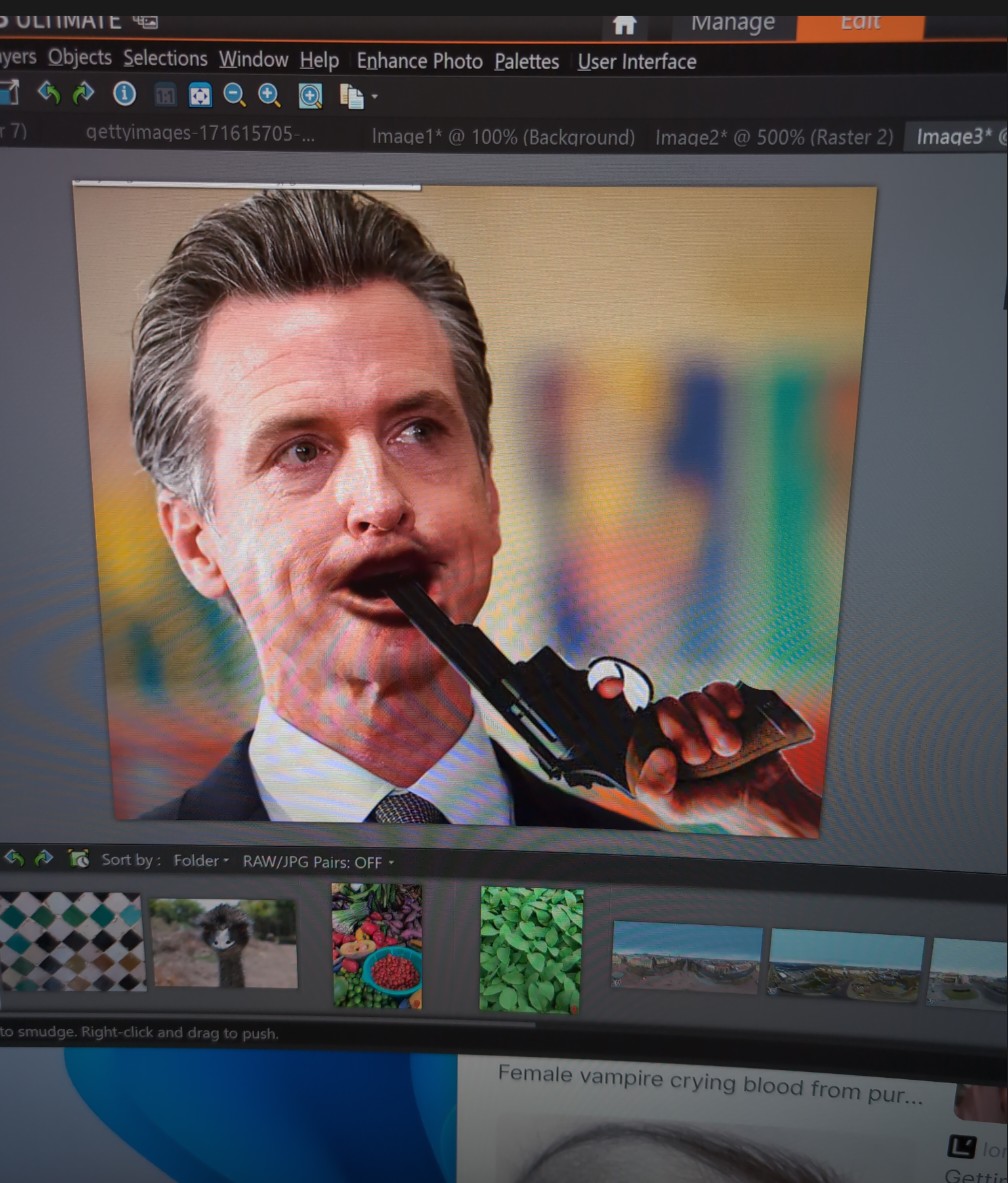Open the partly hidden Layers menu
The width and height of the screenshot is (1008, 1183).
click(x=17, y=57)
